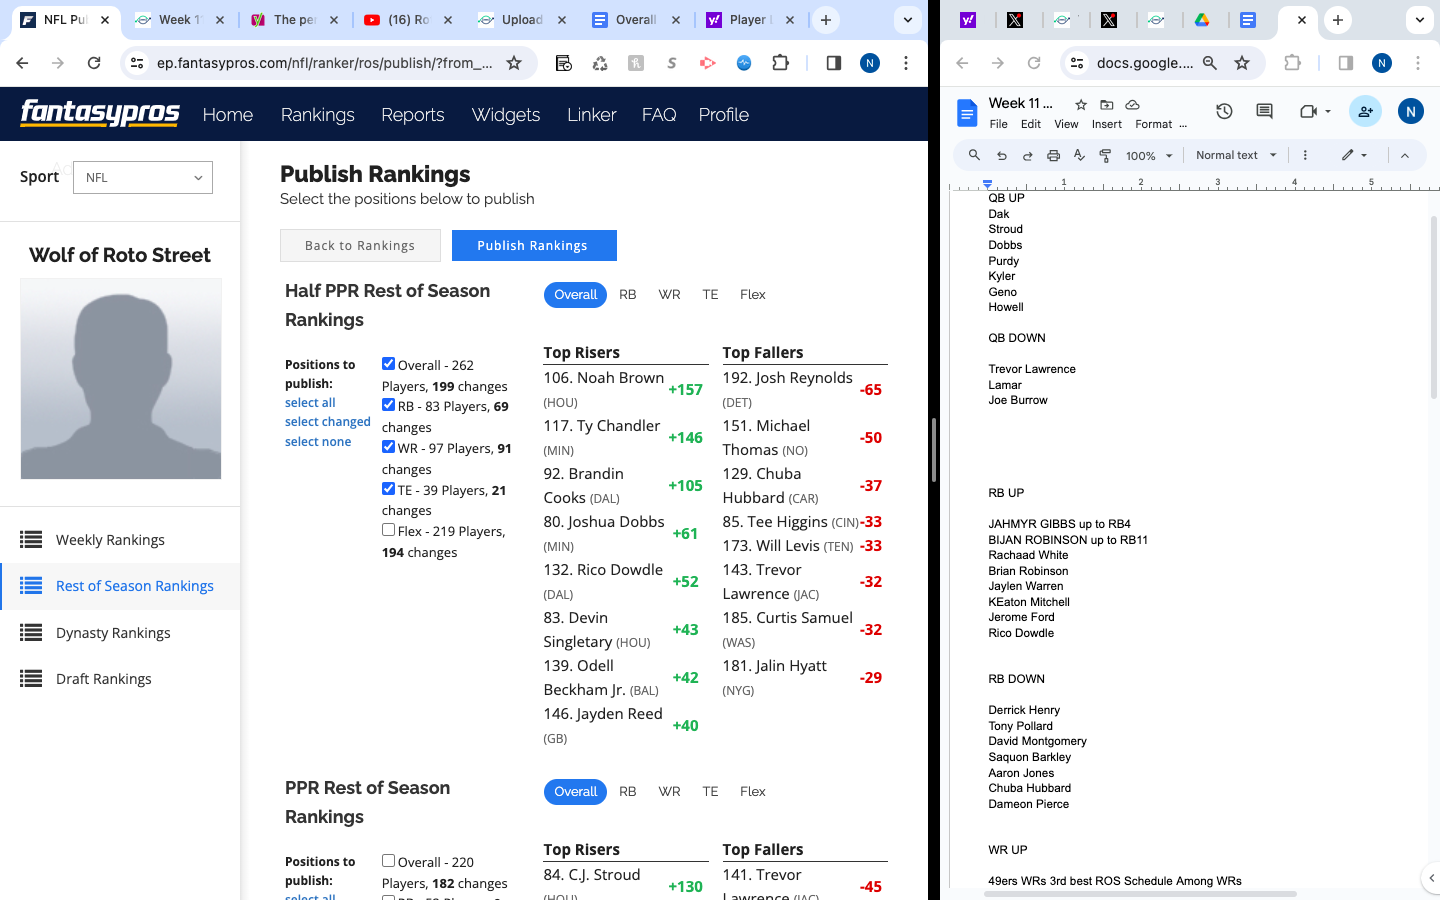Open the Docs Insert menu

click(1106, 124)
